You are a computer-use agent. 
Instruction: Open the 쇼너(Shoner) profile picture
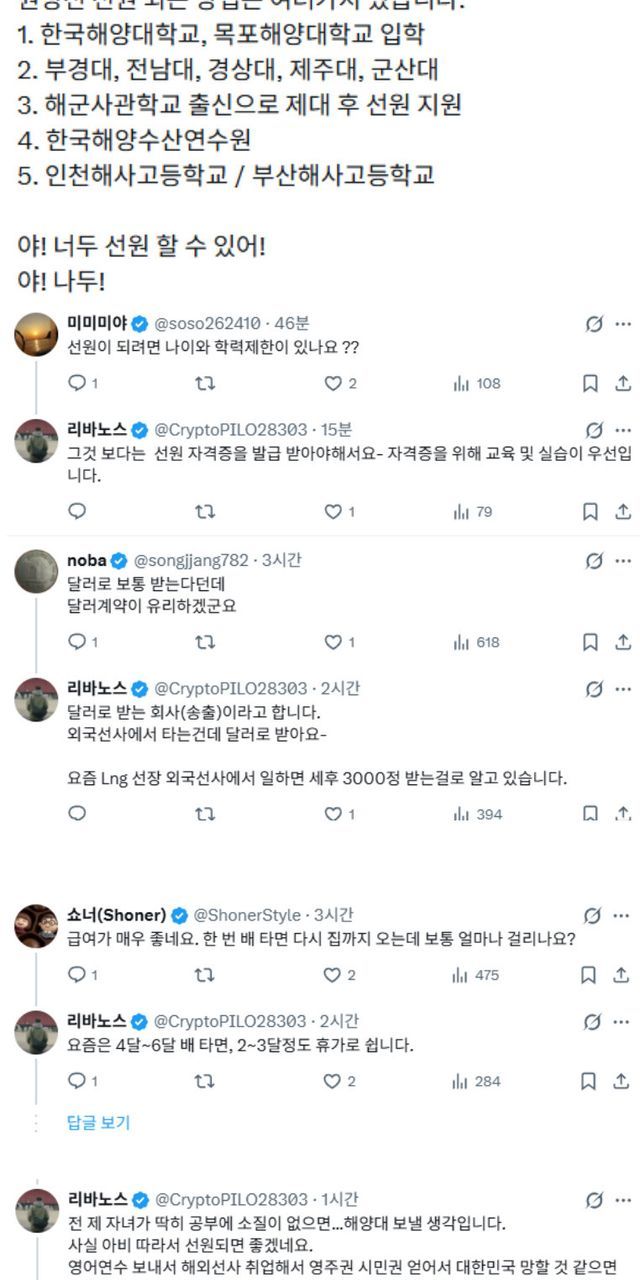36,926
